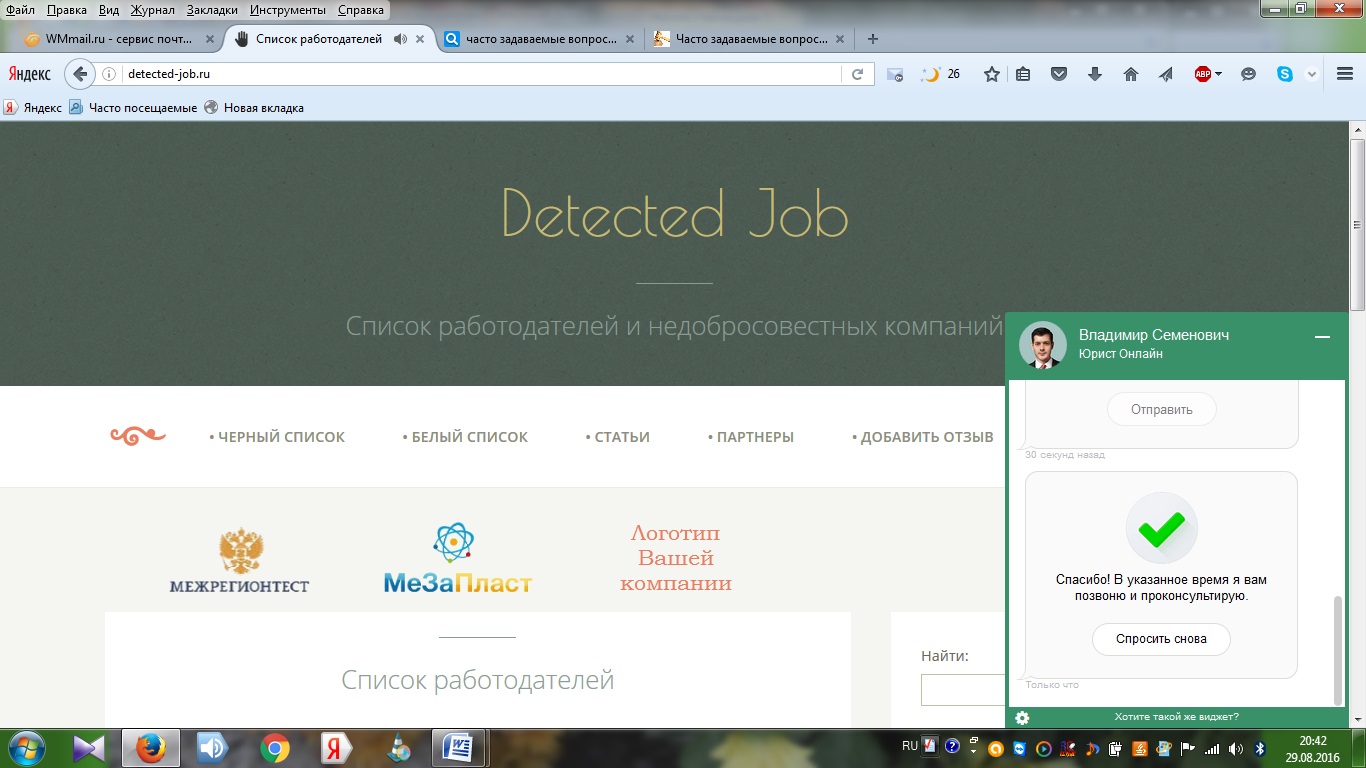The height and width of the screenshot is (768, 1366).
Task: Click Владимир Семенович avatar photo
Action: [1043, 346]
